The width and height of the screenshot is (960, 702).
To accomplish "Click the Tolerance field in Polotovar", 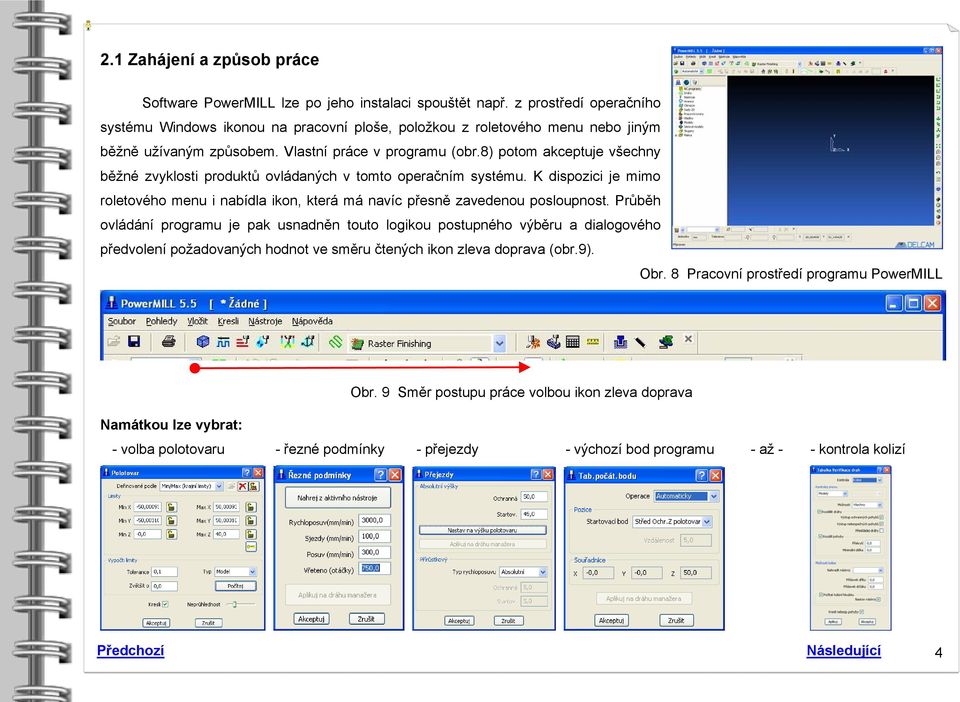I will tap(164, 572).
